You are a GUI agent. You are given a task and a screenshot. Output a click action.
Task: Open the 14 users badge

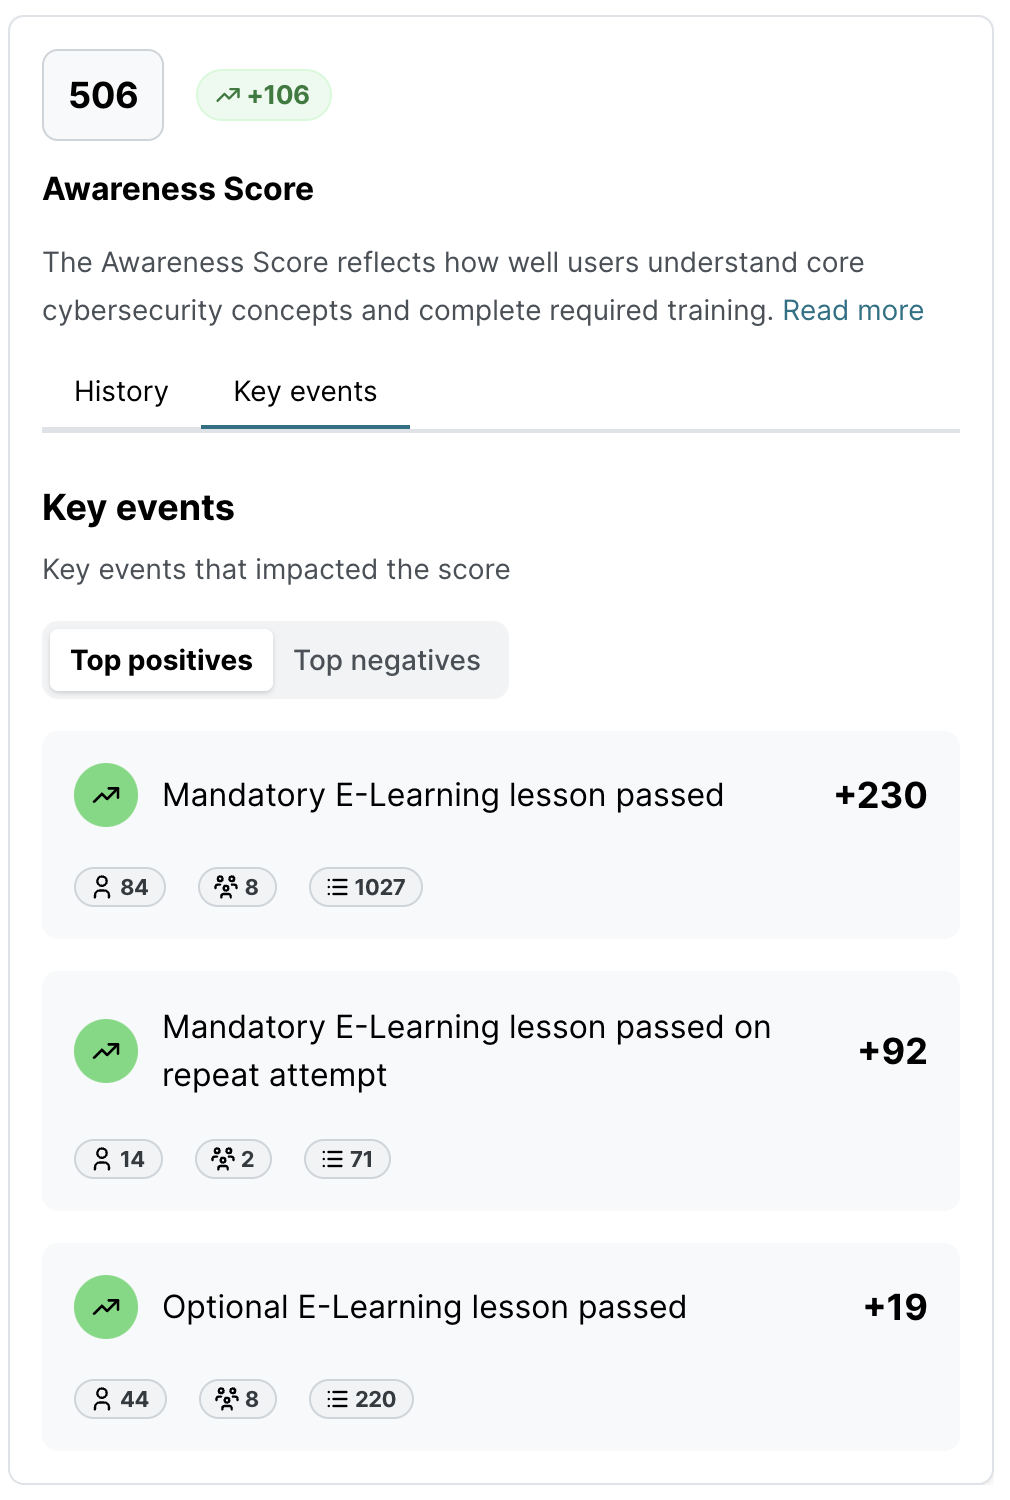pos(119,1159)
